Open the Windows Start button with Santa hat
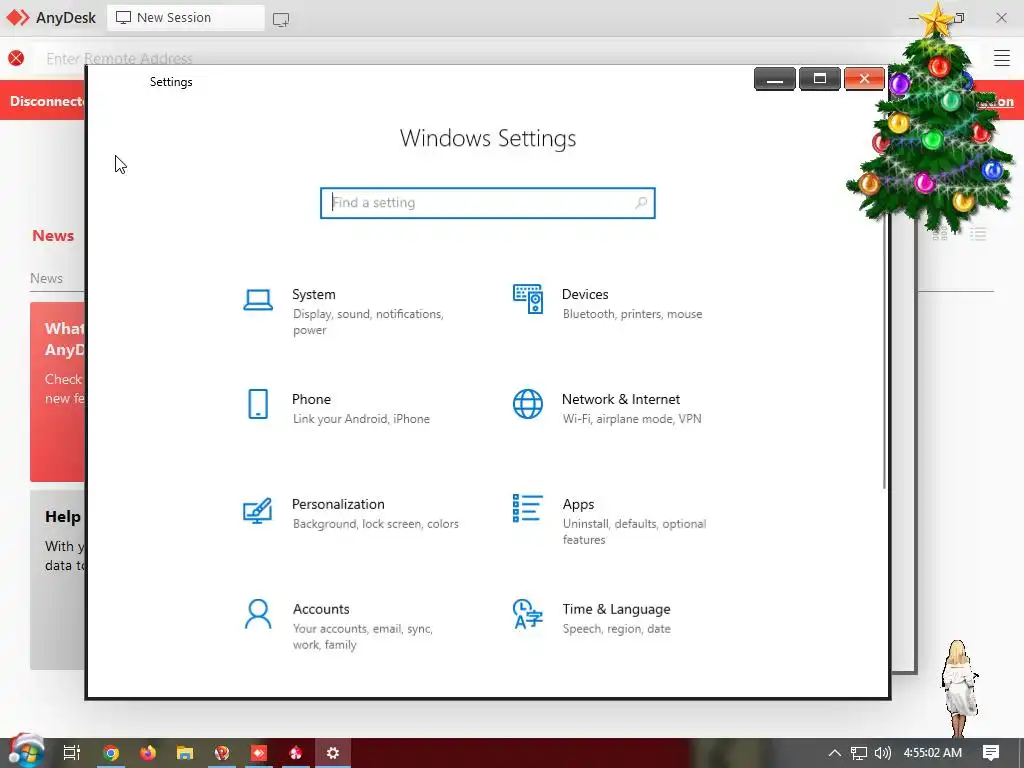 click(x=25, y=752)
